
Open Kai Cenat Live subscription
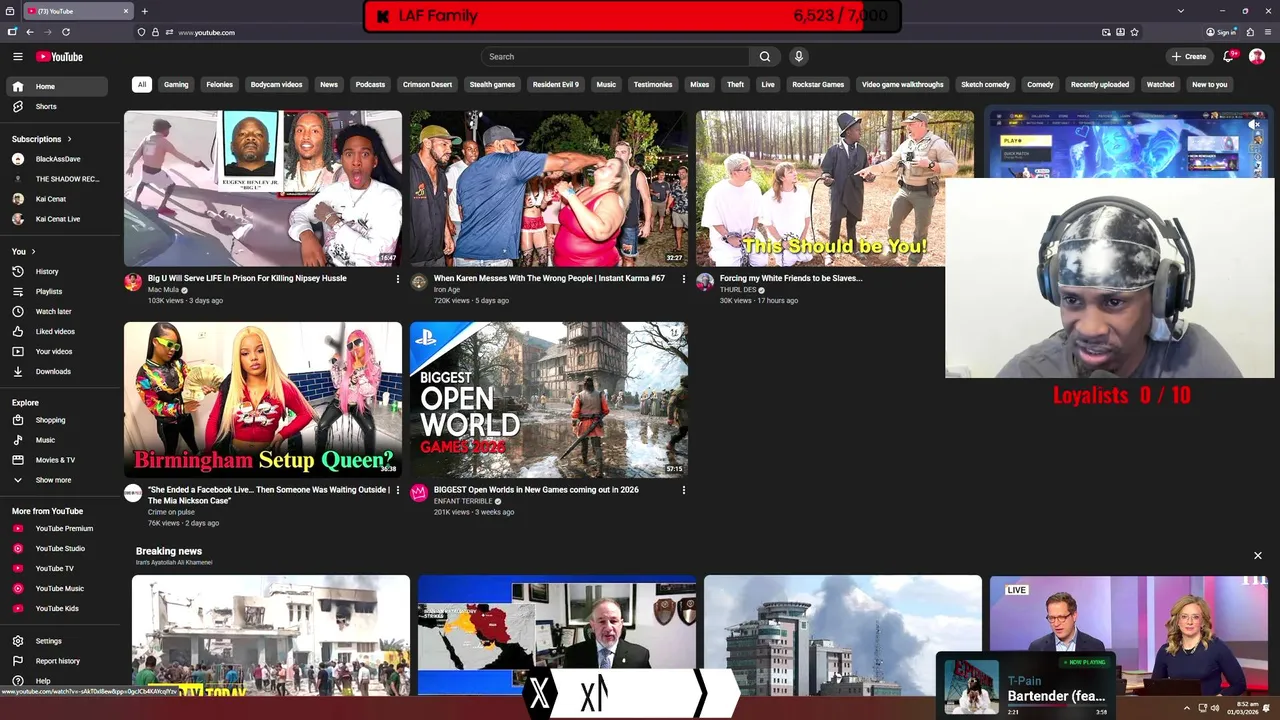(56, 219)
